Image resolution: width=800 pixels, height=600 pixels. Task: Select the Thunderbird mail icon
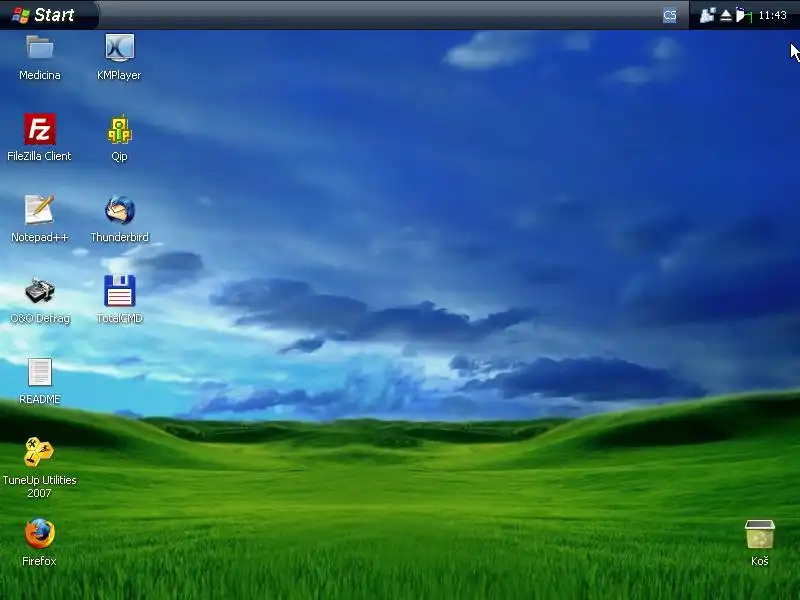click(x=119, y=210)
